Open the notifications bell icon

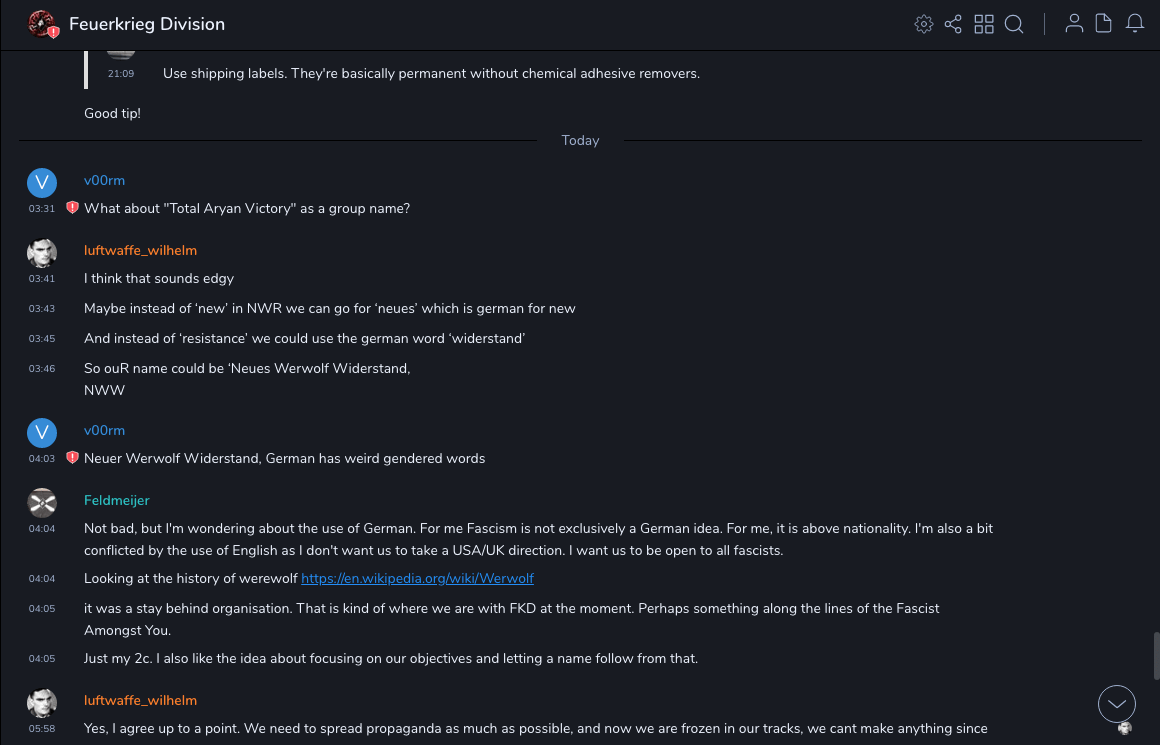1135,24
